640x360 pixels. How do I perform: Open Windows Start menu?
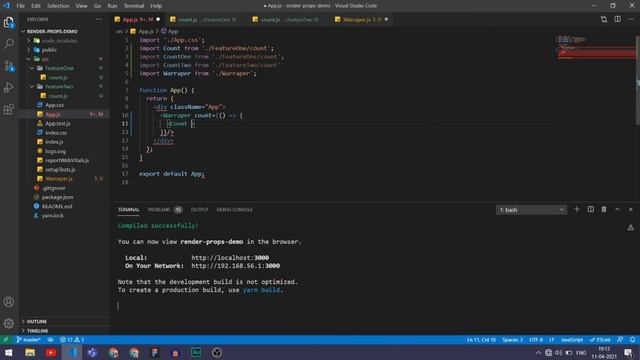click(8, 352)
